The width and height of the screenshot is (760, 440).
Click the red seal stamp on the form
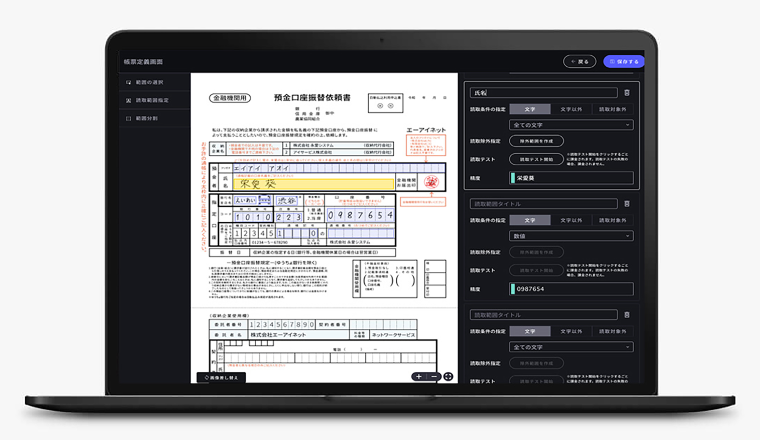click(431, 182)
